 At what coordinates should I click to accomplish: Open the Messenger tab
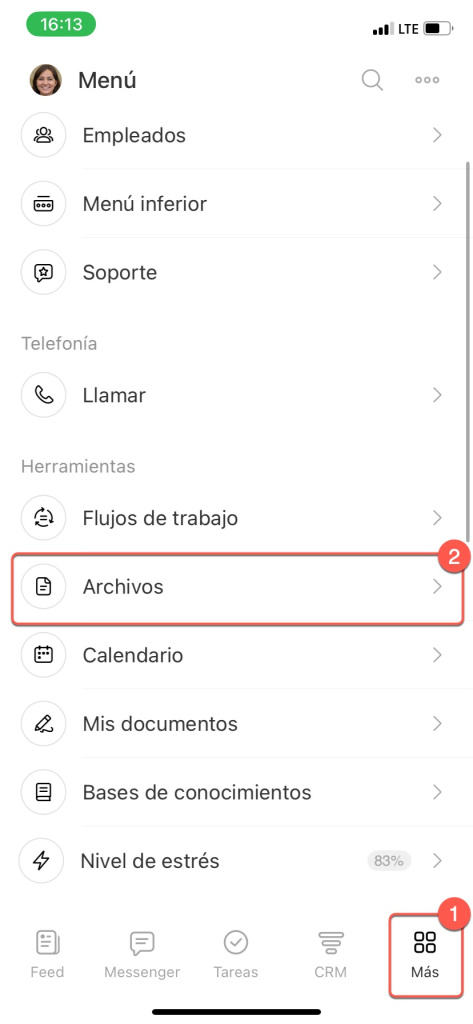[142, 954]
